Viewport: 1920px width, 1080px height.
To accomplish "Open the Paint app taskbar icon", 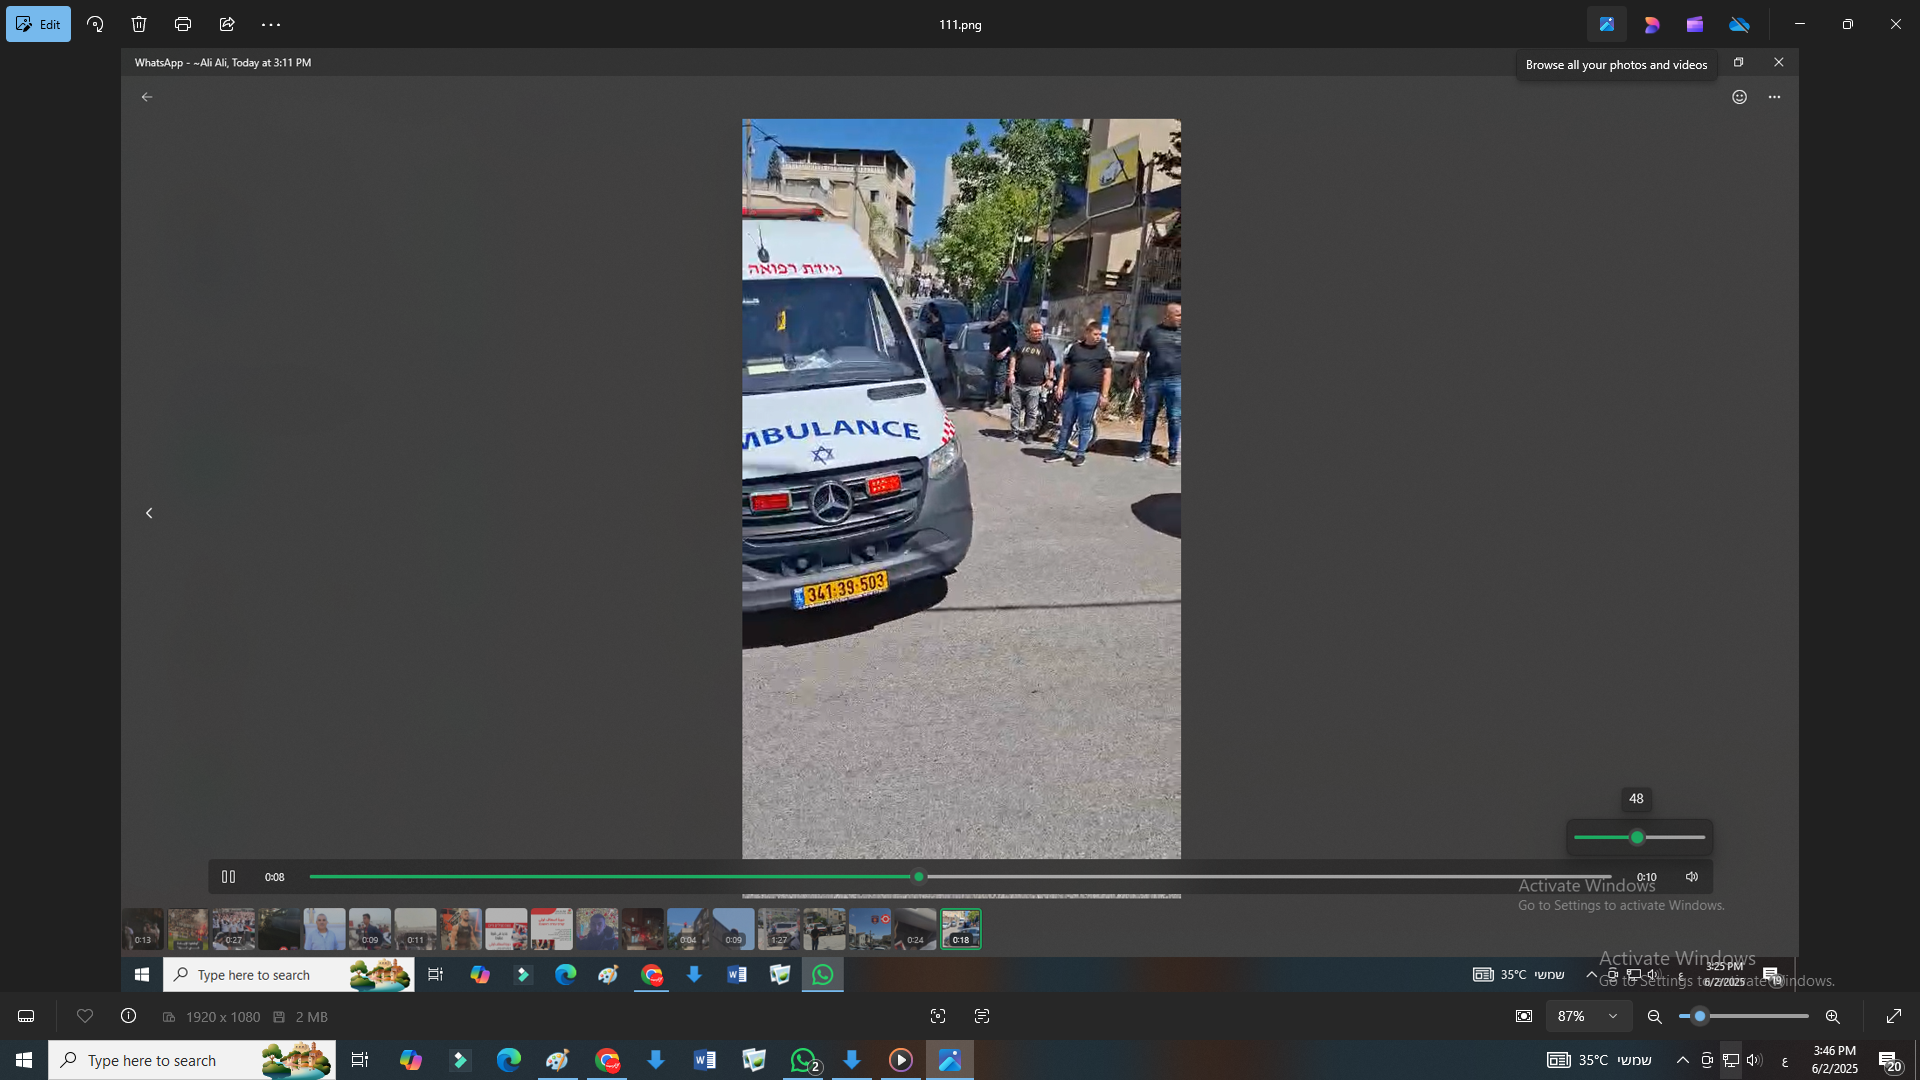I will [x=558, y=1060].
